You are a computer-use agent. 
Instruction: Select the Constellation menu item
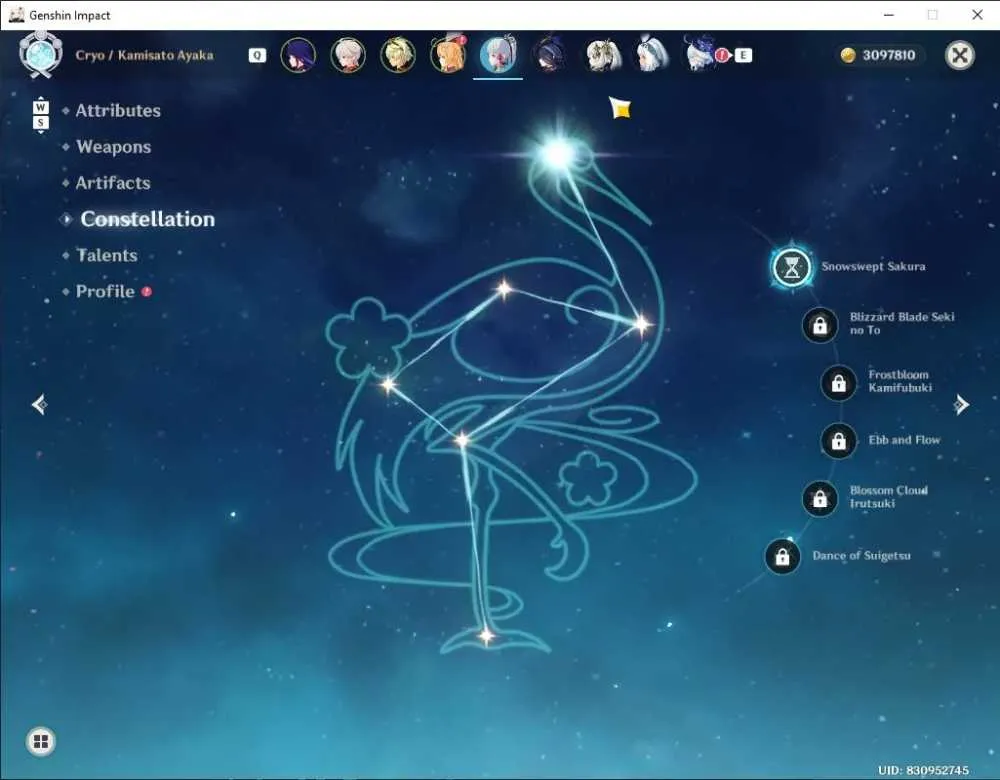(147, 219)
